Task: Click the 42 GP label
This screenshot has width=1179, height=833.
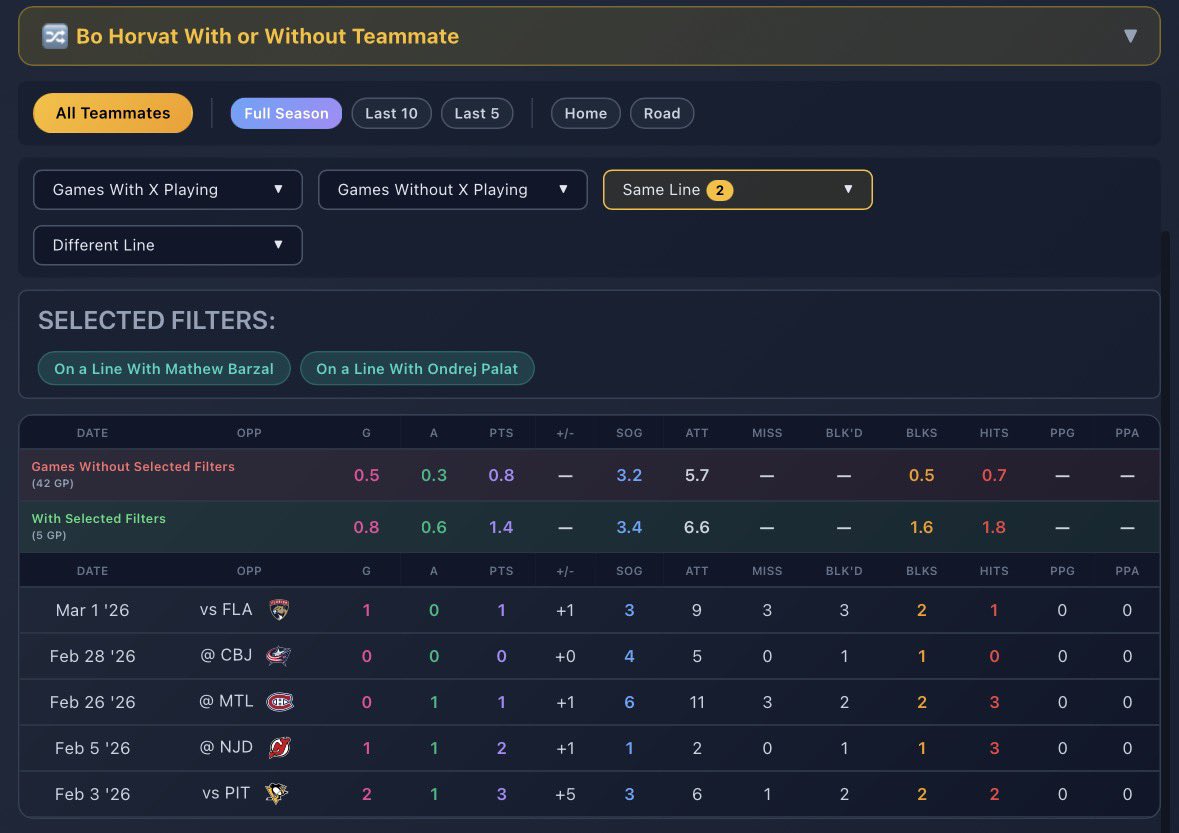Action: coord(53,483)
